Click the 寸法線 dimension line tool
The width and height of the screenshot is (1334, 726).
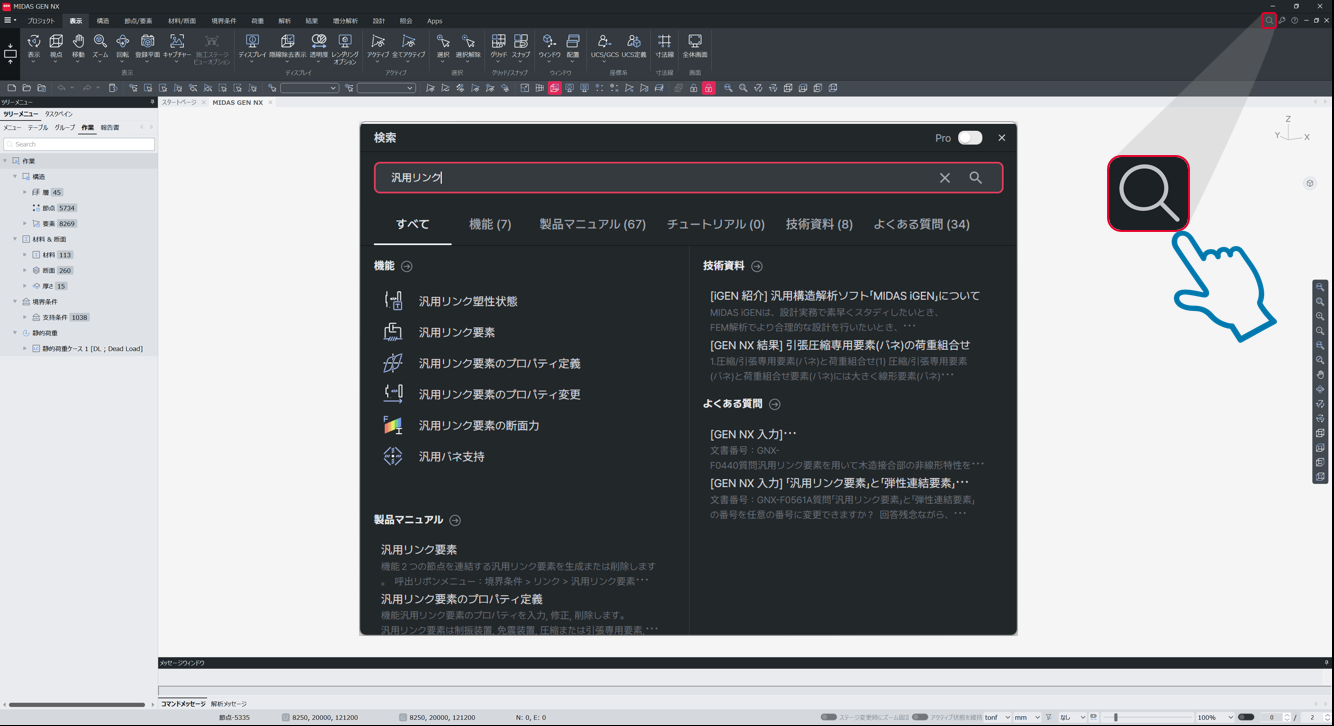click(x=664, y=45)
